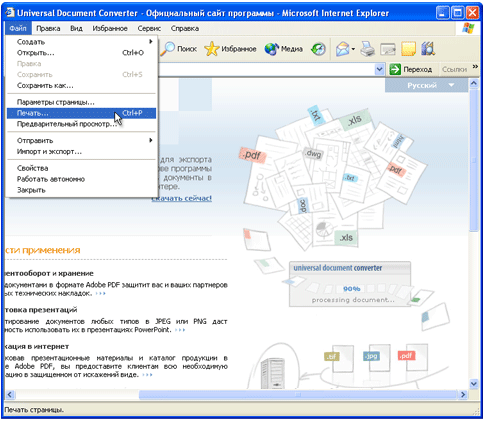The image size is (484, 422).
Task: Open link arrows after презентациях PowerPoint
Action: pyautogui.click(x=180, y=330)
